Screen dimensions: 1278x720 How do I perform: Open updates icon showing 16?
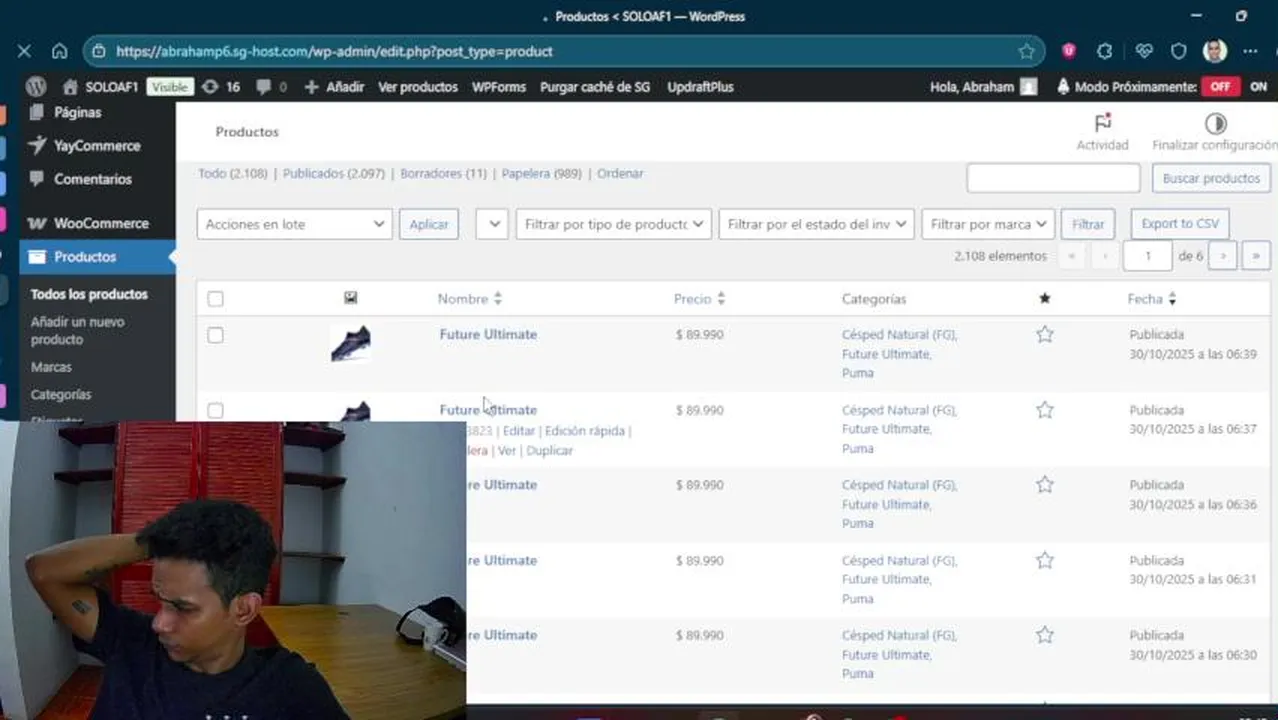[x=221, y=87]
